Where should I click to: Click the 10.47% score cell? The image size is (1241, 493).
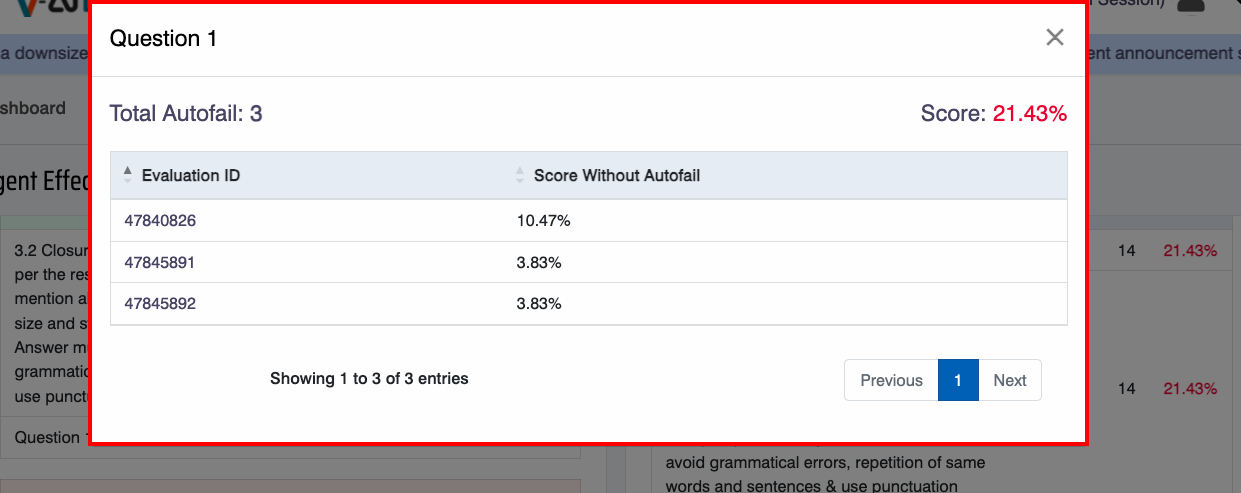[543, 221]
